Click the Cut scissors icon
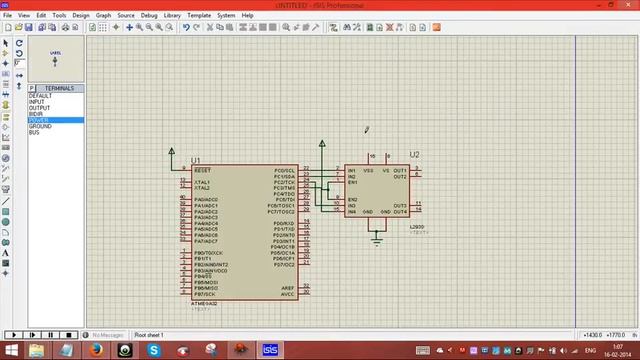 [210, 27]
